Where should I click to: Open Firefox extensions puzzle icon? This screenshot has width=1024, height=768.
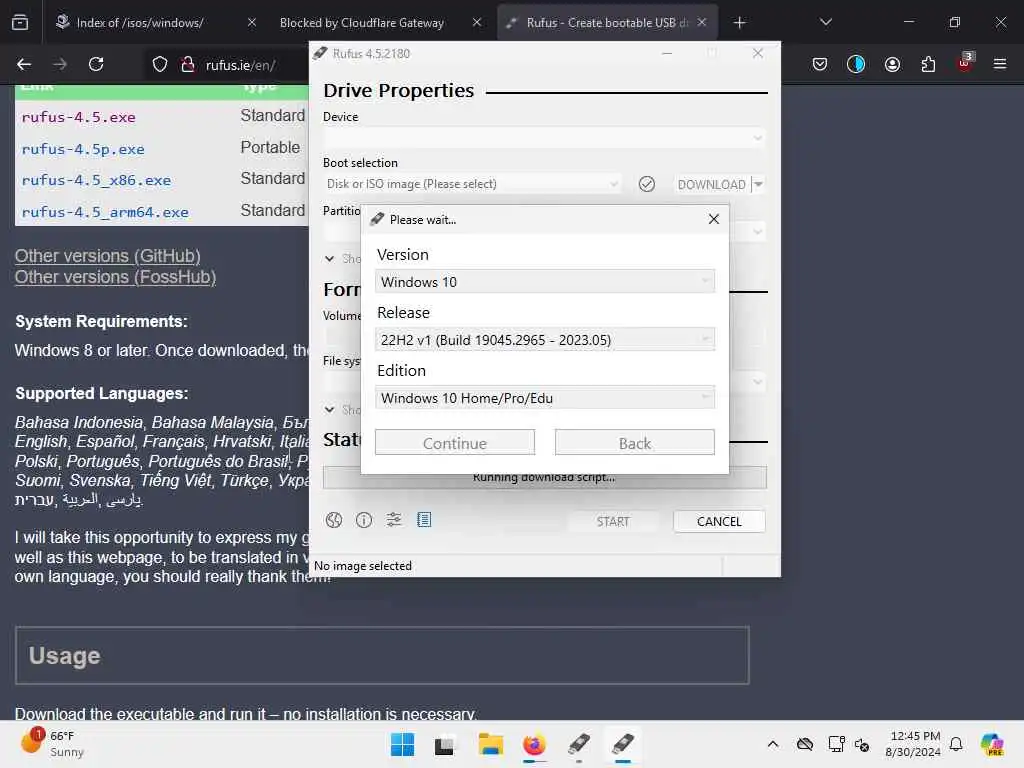[x=928, y=64]
